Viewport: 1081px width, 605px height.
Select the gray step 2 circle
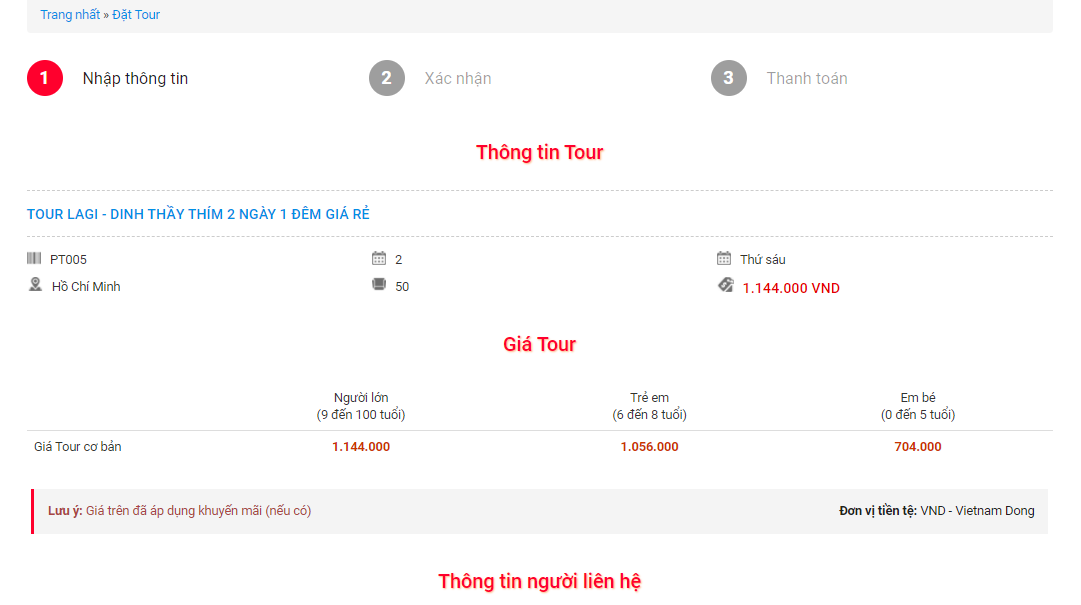(x=387, y=78)
